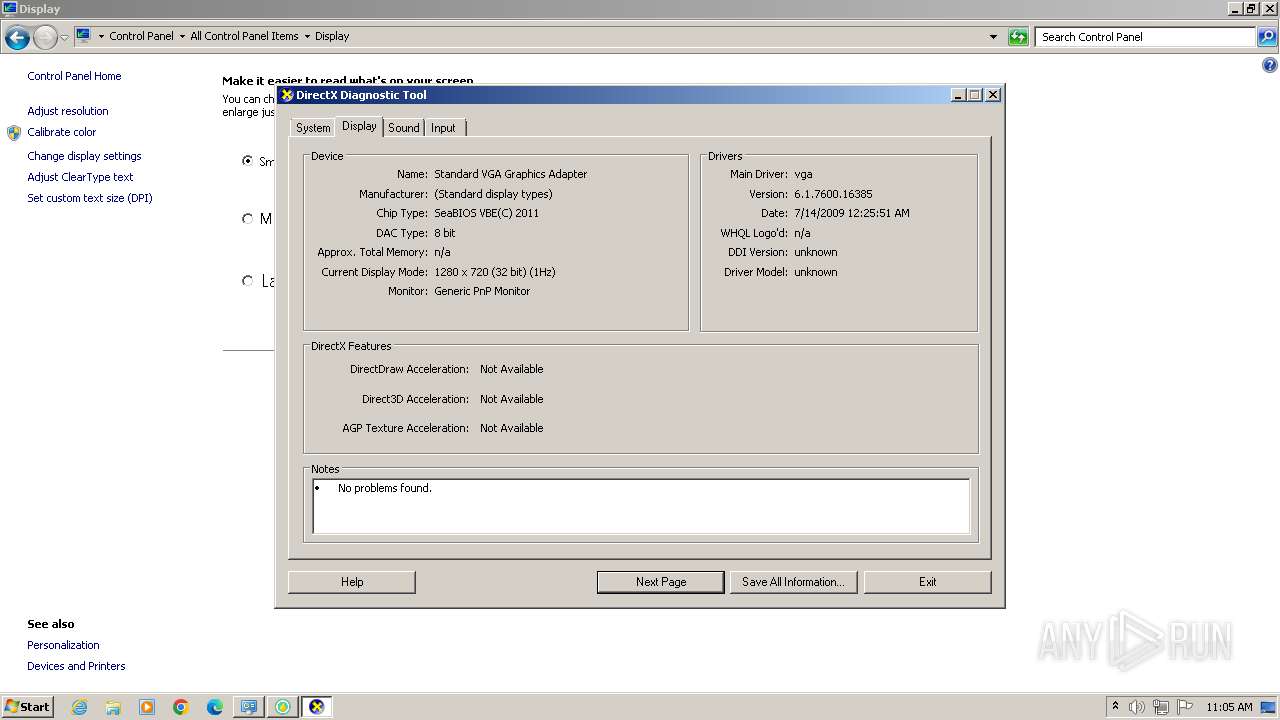This screenshot has width=1280, height=720.
Task: Open File Explorer taskbar icon
Action: coord(113,707)
